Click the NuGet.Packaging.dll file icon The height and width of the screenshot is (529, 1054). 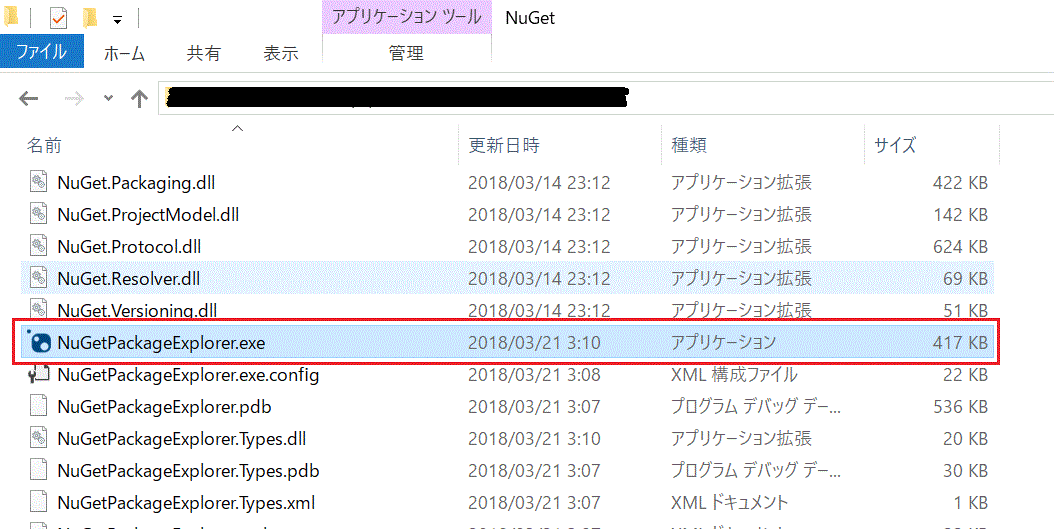(39, 182)
